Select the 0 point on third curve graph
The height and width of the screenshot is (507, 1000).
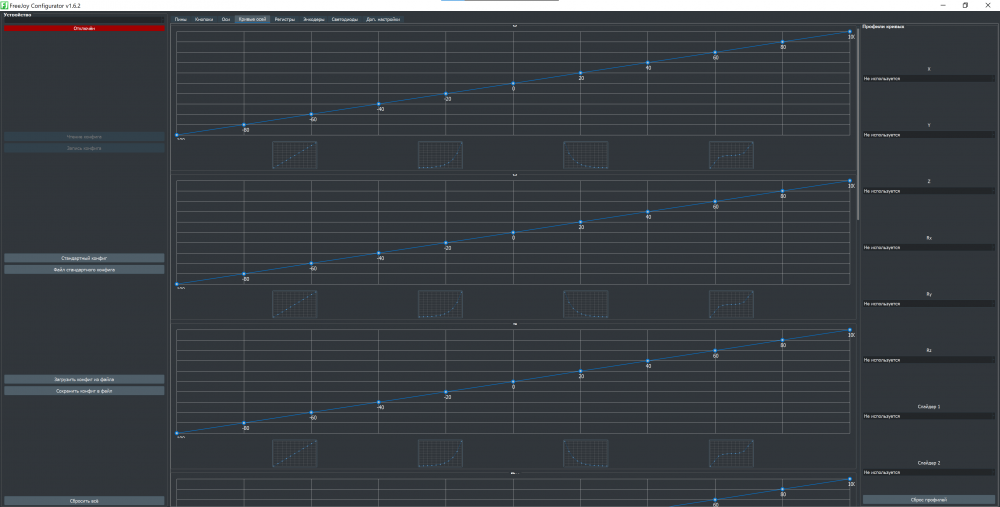[513, 381]
